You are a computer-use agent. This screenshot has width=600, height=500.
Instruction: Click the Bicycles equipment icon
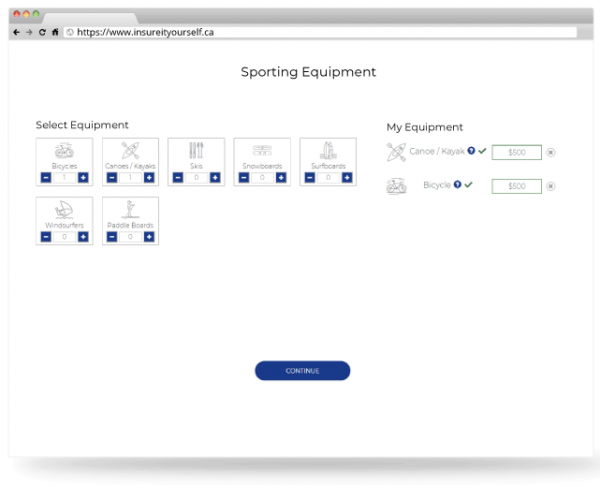(64, 150)
